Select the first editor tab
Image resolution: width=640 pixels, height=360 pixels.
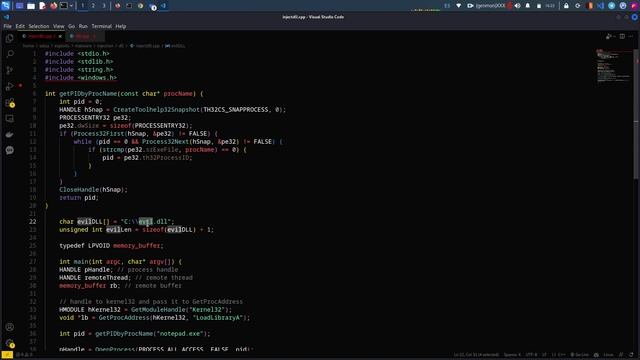click(40, 36)
